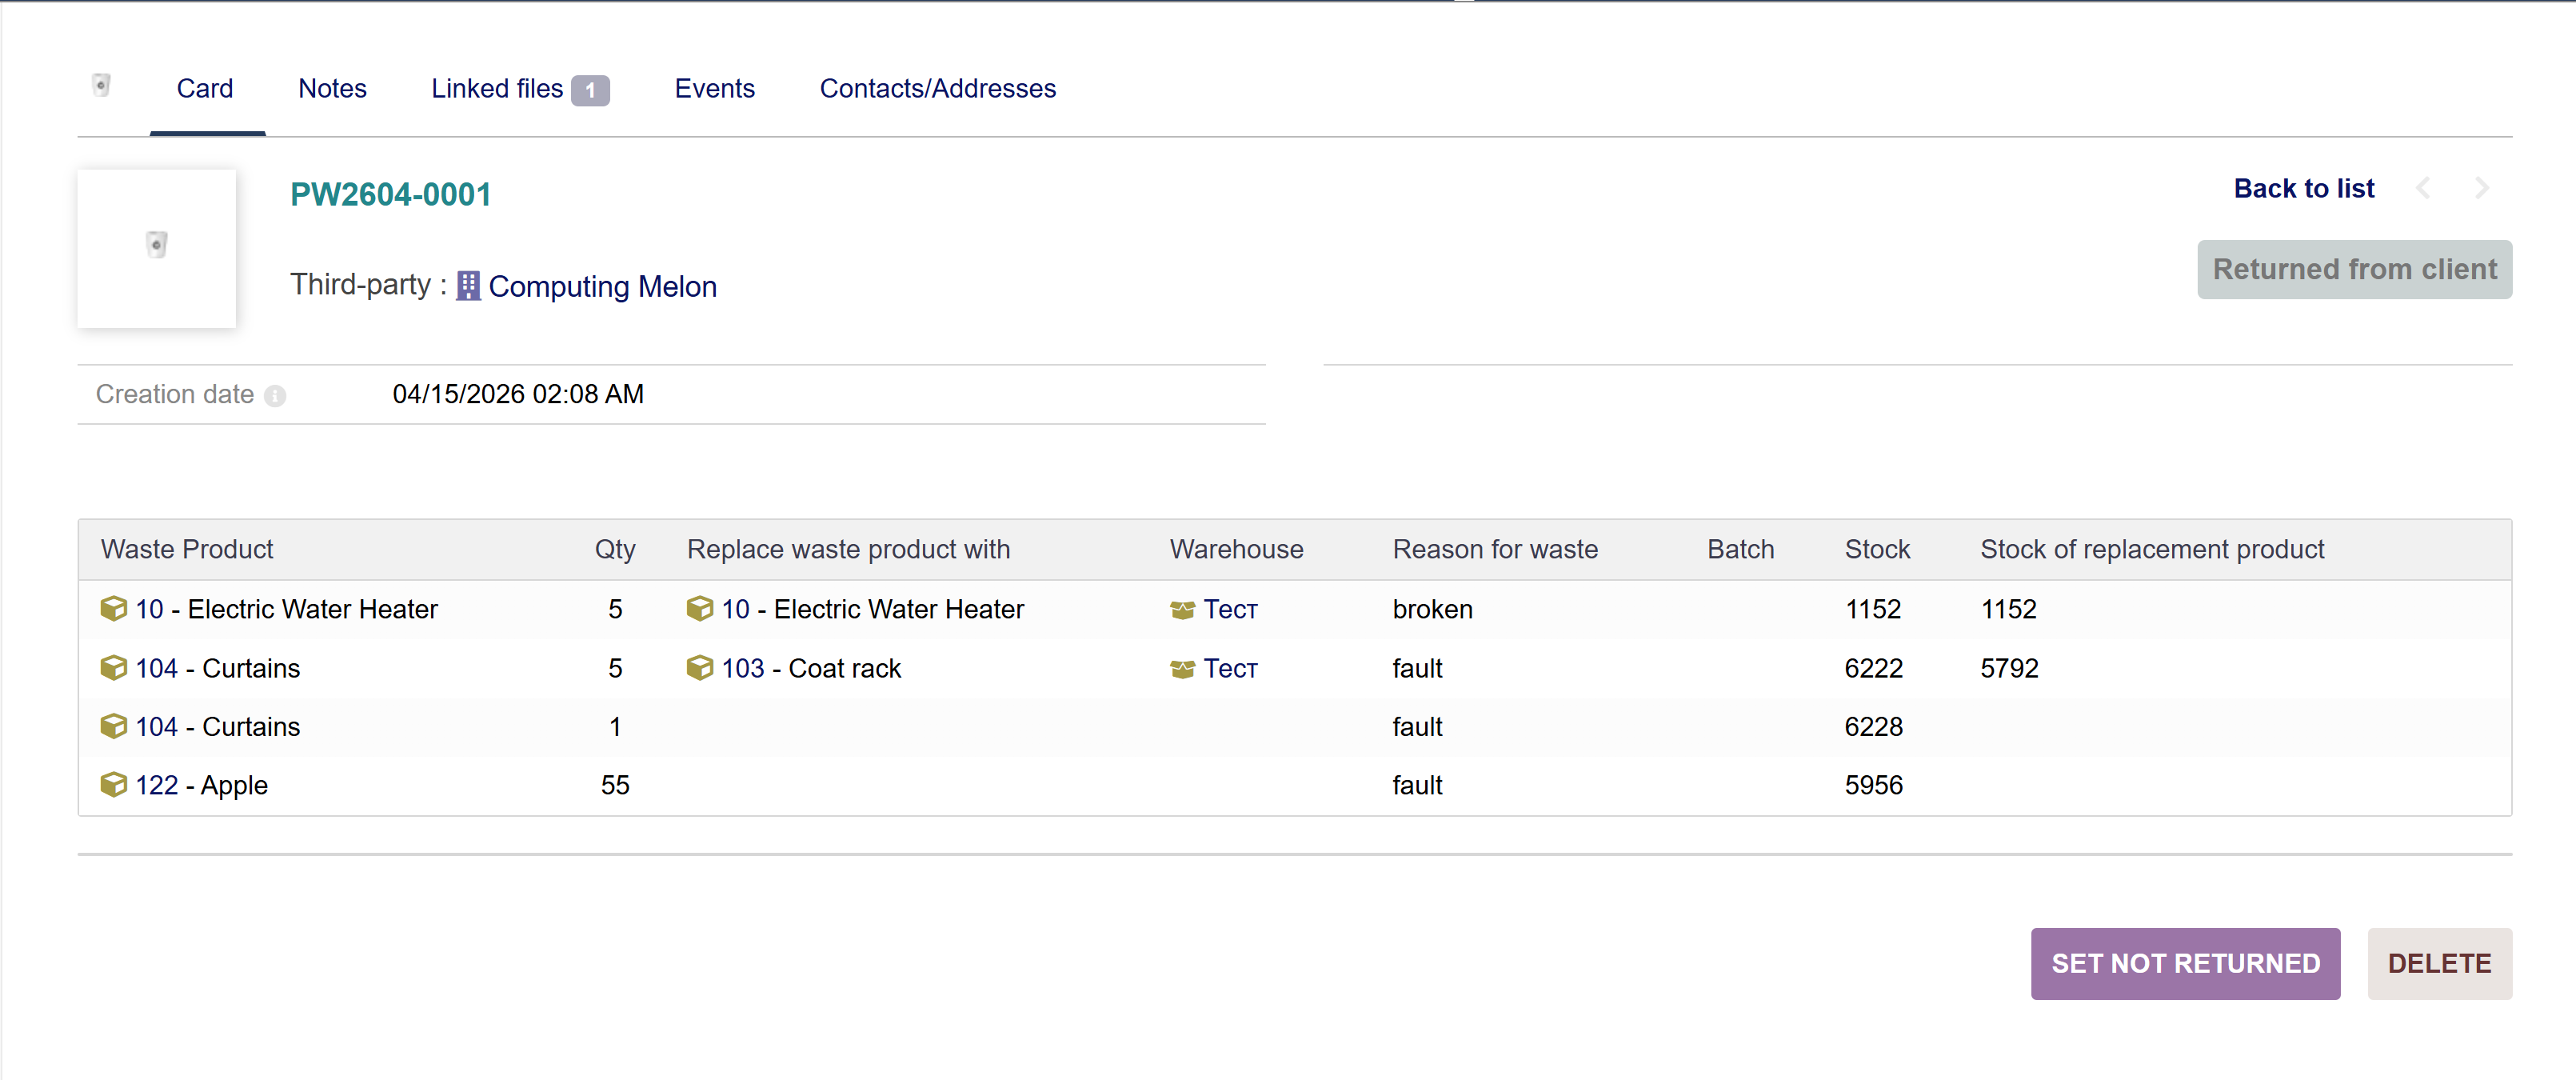This screenshot has height=1080, width=2576.
Task: Go to the previous record with the left chevron
Action: coord(2423,188)
